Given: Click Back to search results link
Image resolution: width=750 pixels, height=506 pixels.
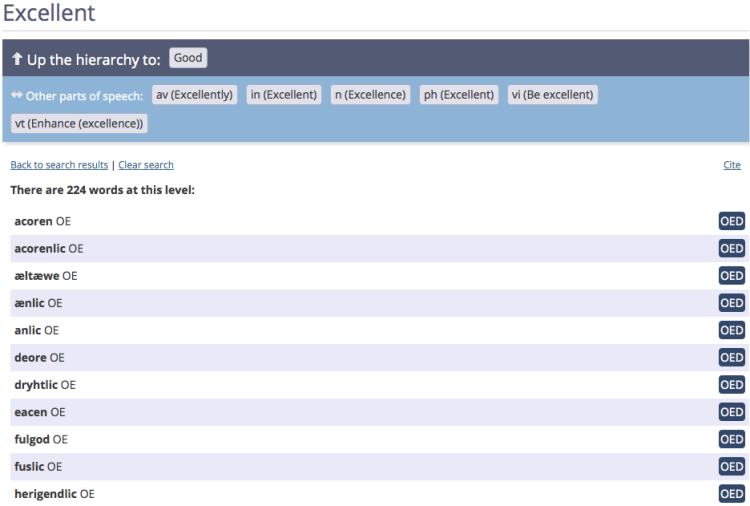Looking at the screenshot, I should click(59, 165).
